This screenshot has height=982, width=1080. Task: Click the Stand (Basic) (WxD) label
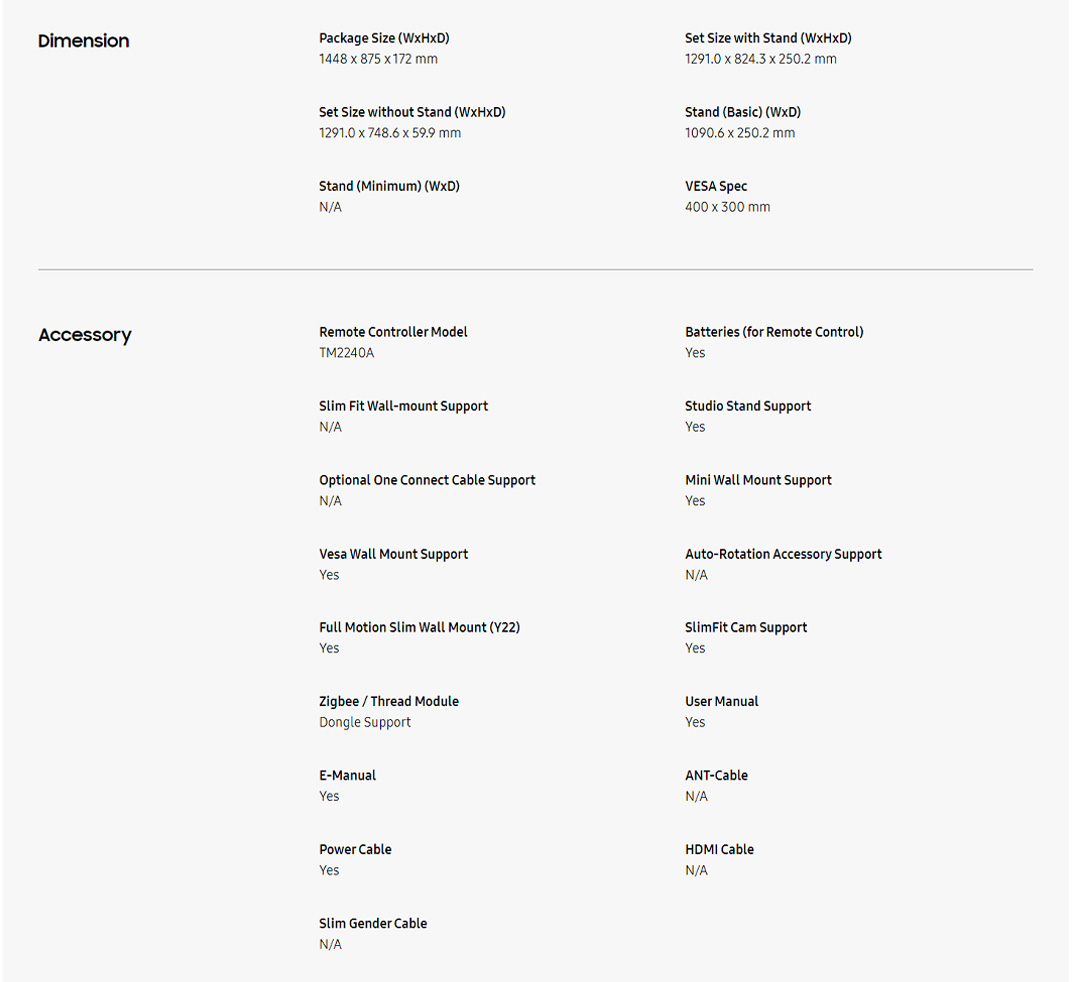coord(743,112)
